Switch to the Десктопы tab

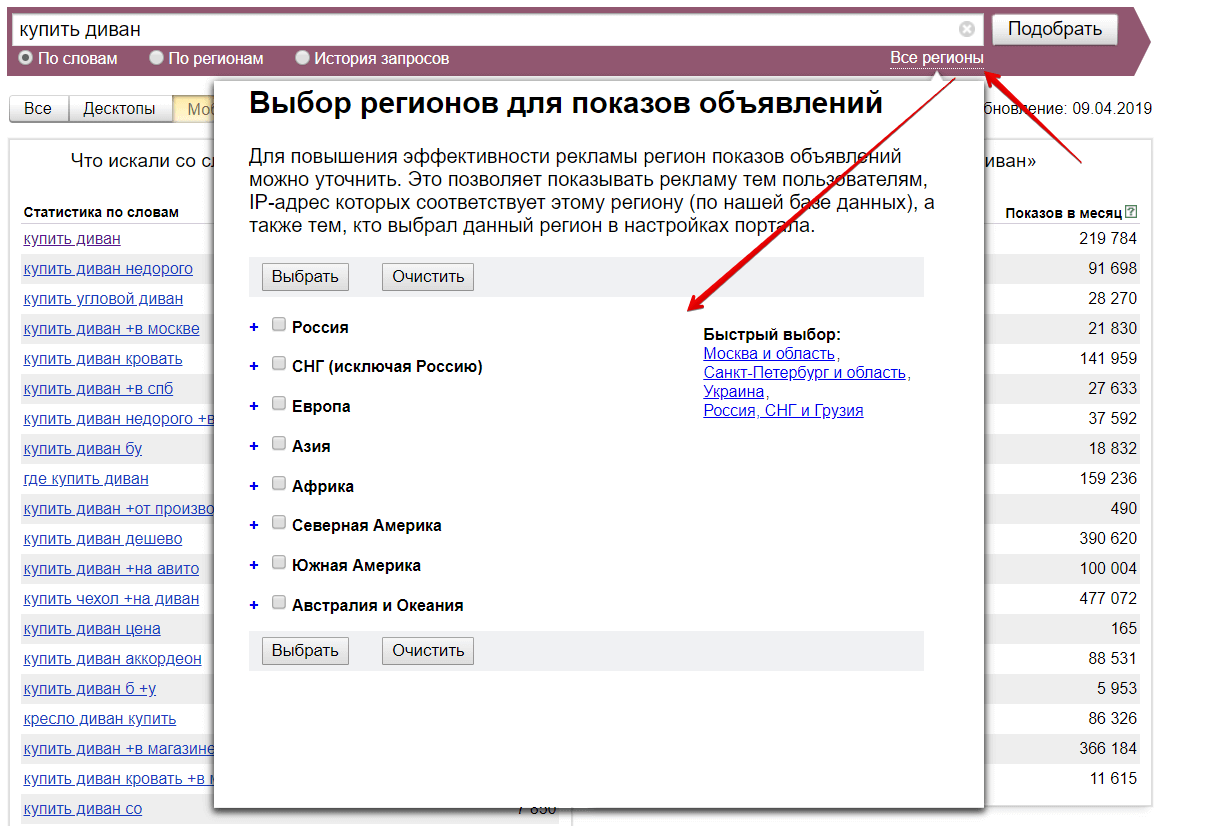119,109
